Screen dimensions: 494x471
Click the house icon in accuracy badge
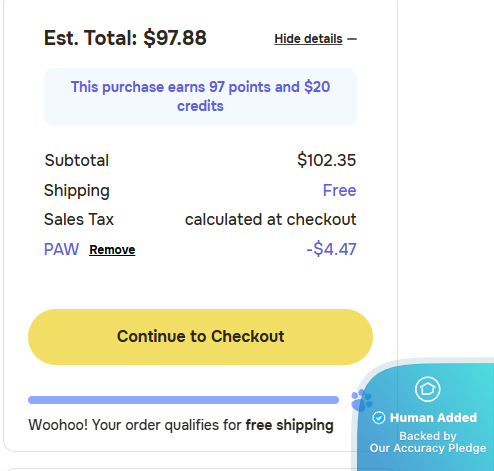pos(428,389)
